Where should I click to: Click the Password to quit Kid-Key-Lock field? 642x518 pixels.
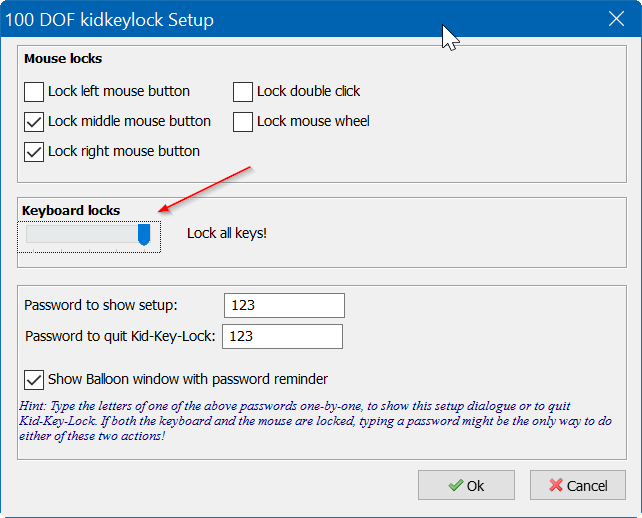click(x=284, y=337)
